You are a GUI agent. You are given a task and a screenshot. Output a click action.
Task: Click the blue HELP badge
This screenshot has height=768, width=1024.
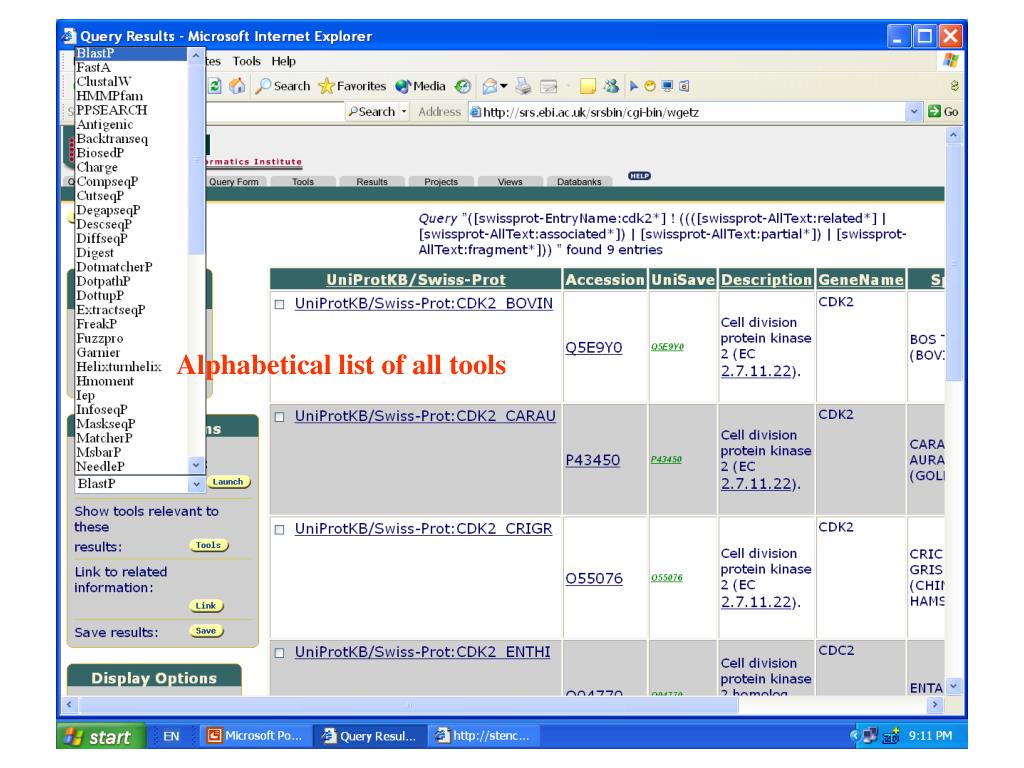639,176
